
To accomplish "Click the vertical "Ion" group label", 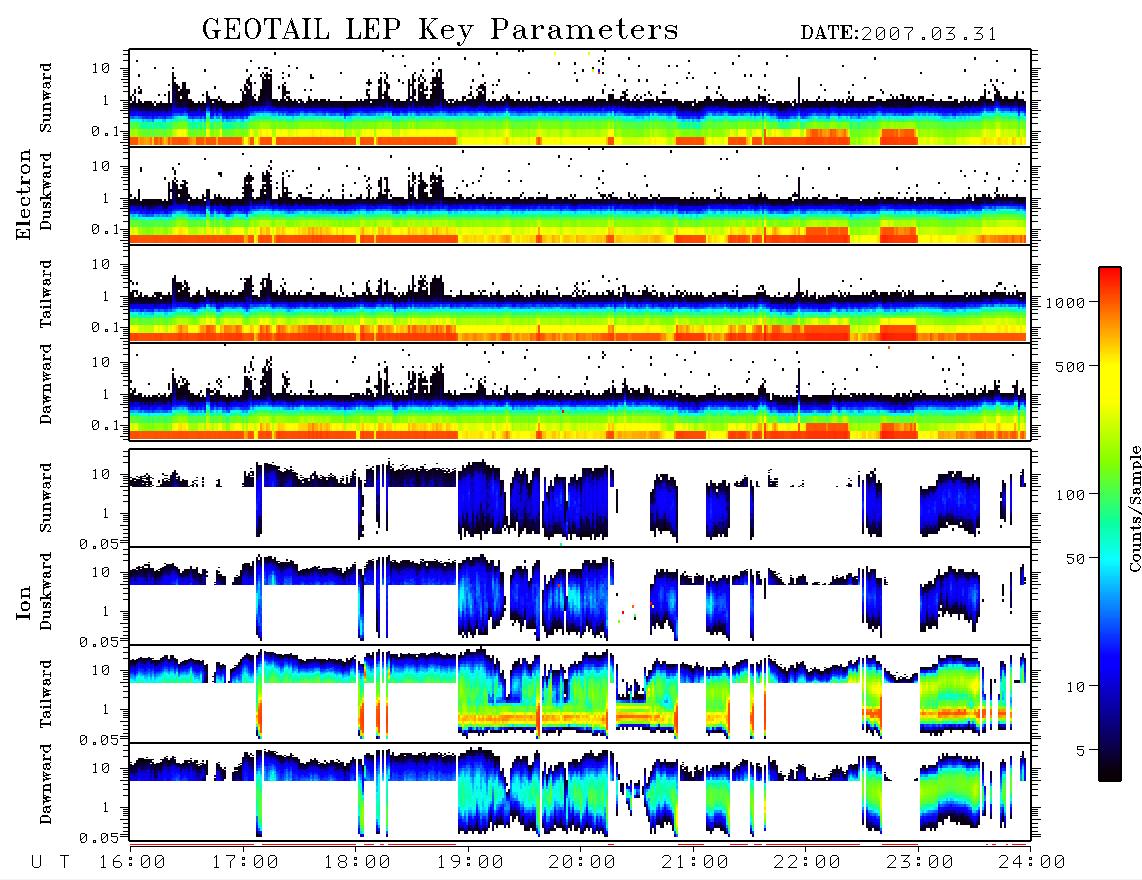I will (x=24, y=602).
